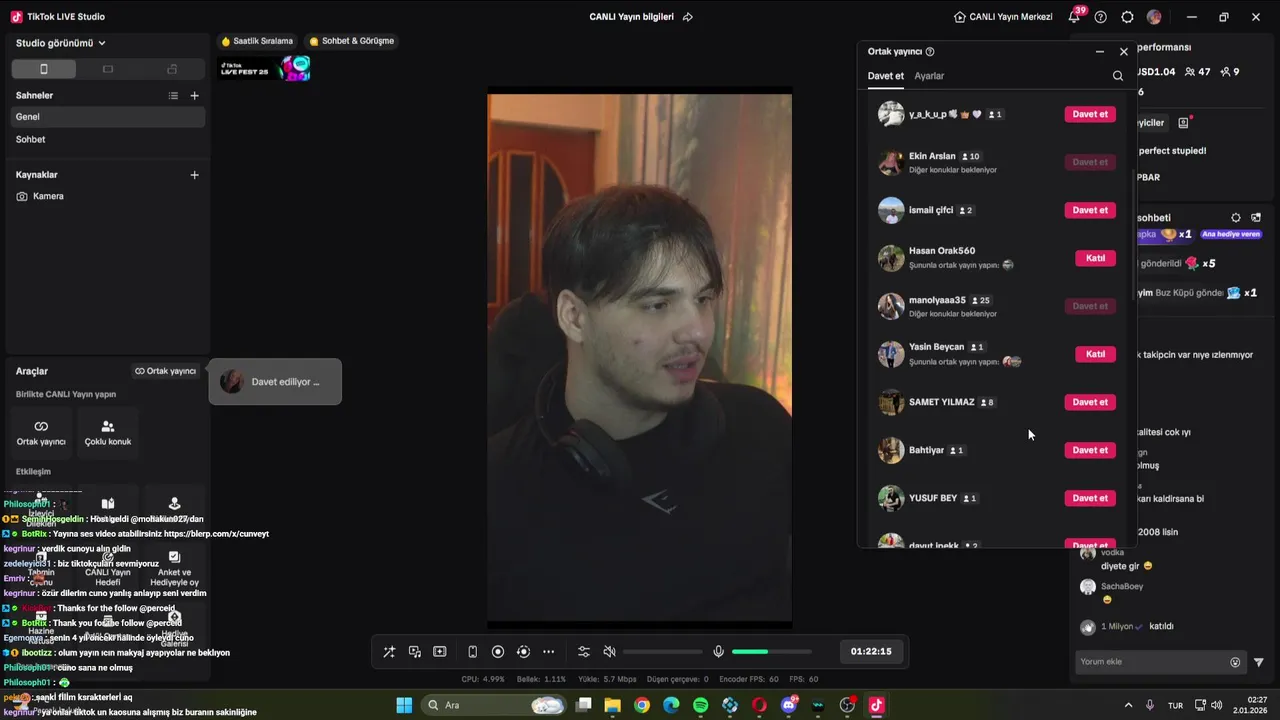Toggle the microphone mute icon
Screen dimensions: 1280x720
(x=718, y=652)
